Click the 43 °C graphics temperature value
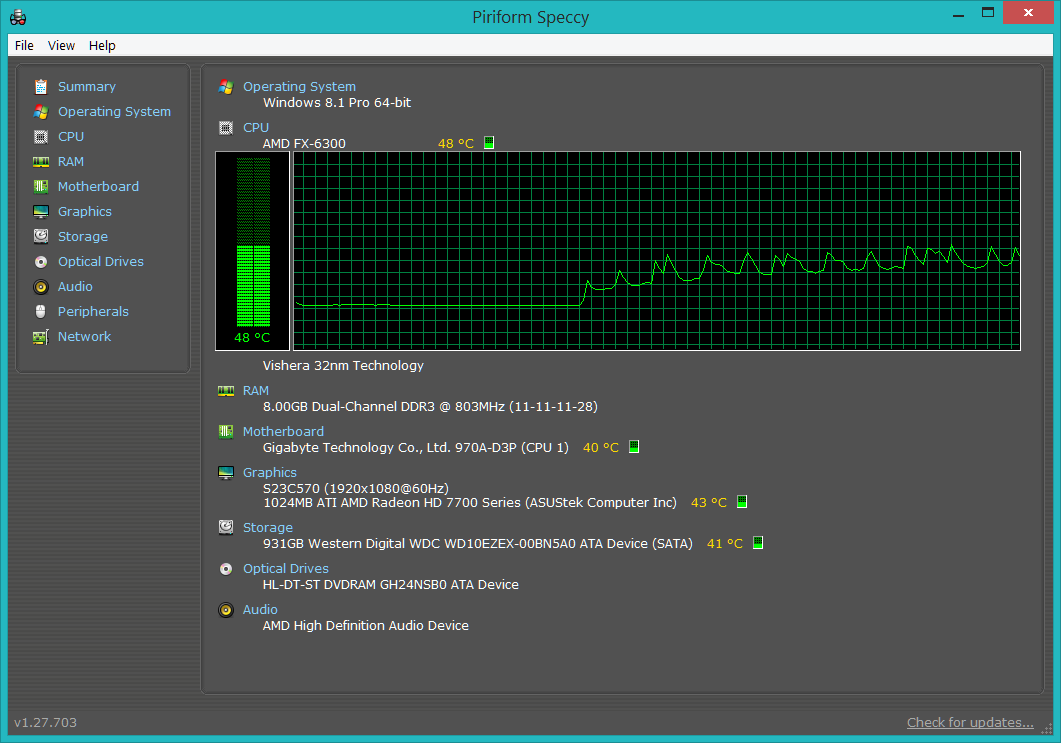The image size is (1061, 743). (x=708, y=503)
